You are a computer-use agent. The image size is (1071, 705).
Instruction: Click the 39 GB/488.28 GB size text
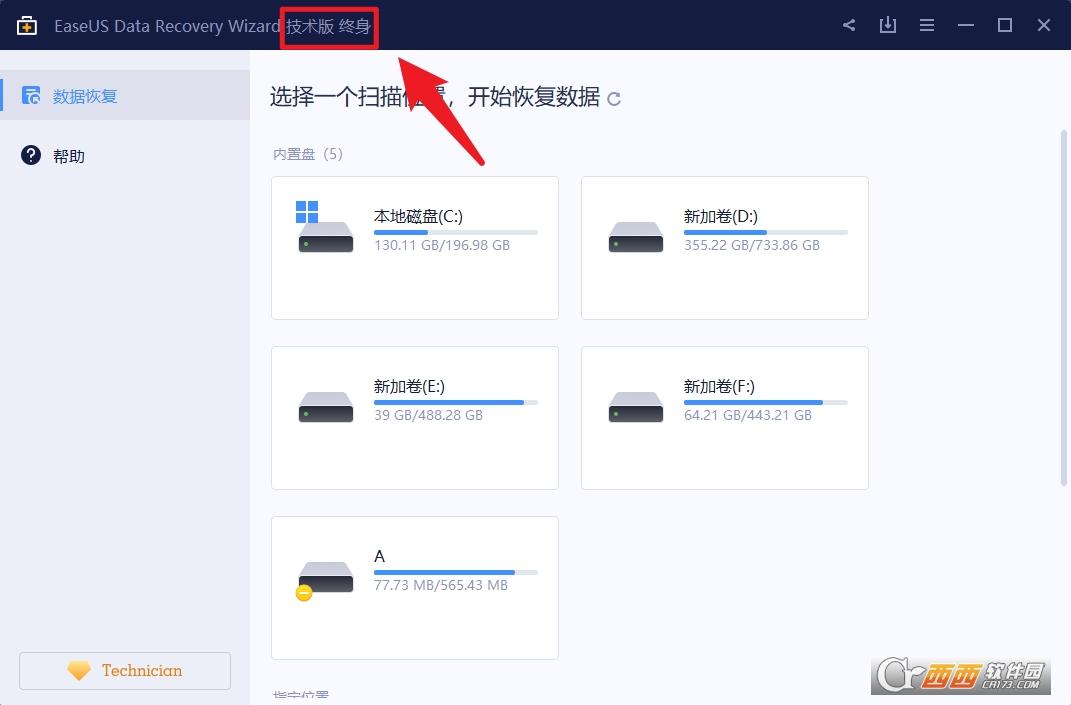(428, 415)
